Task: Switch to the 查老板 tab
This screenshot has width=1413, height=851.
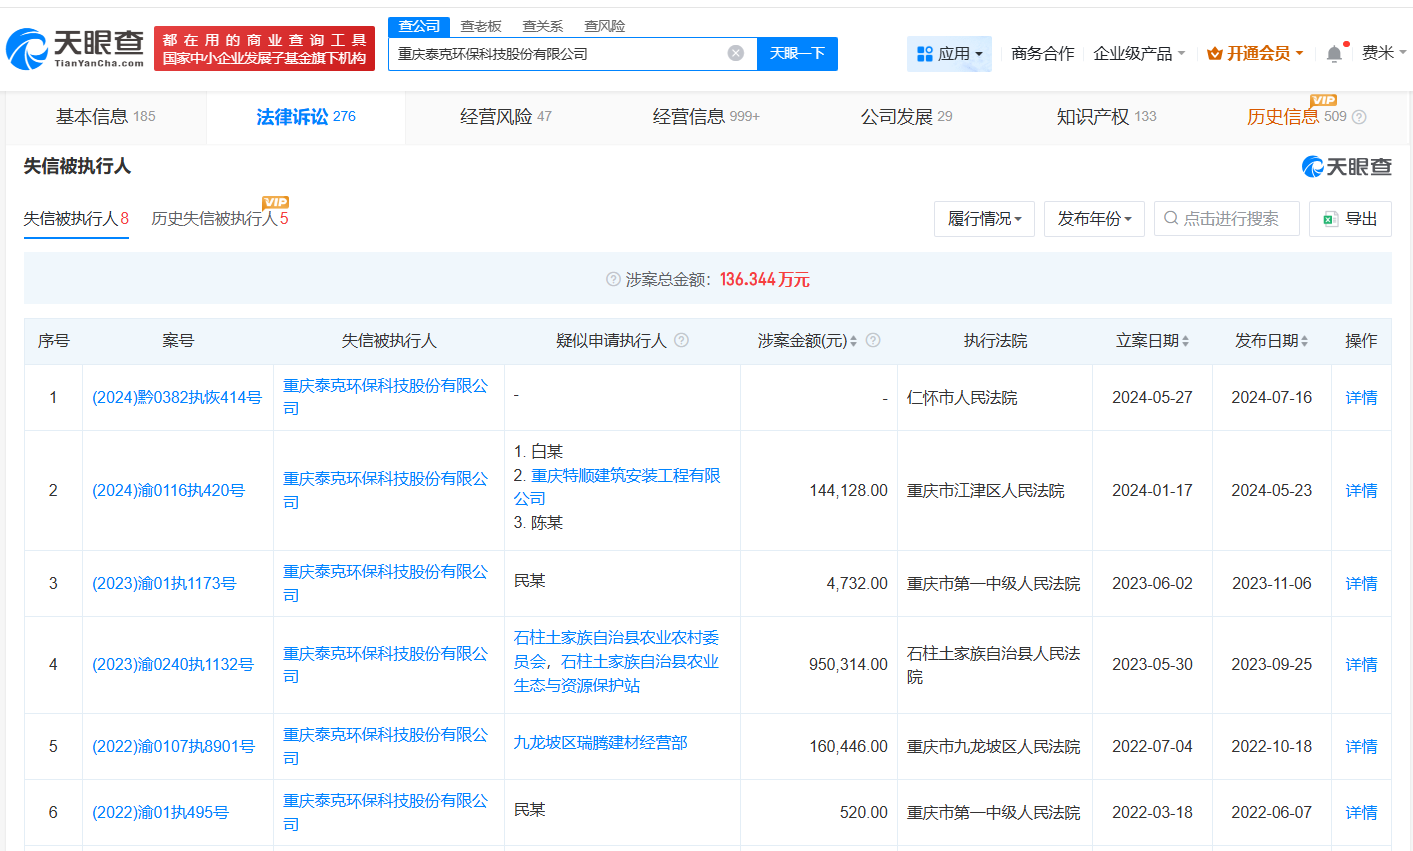Action: (480, 26)
